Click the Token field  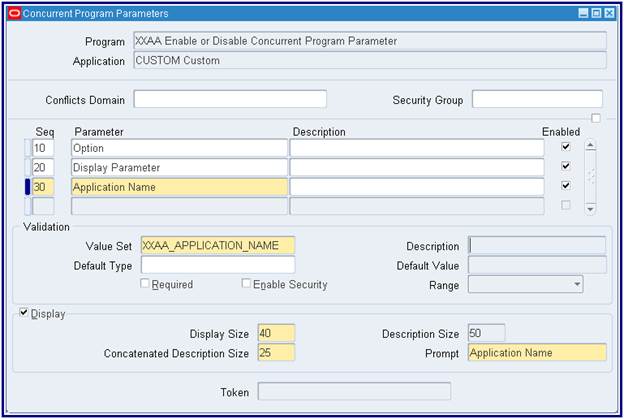pyautogui.click(x=354, y=392)
